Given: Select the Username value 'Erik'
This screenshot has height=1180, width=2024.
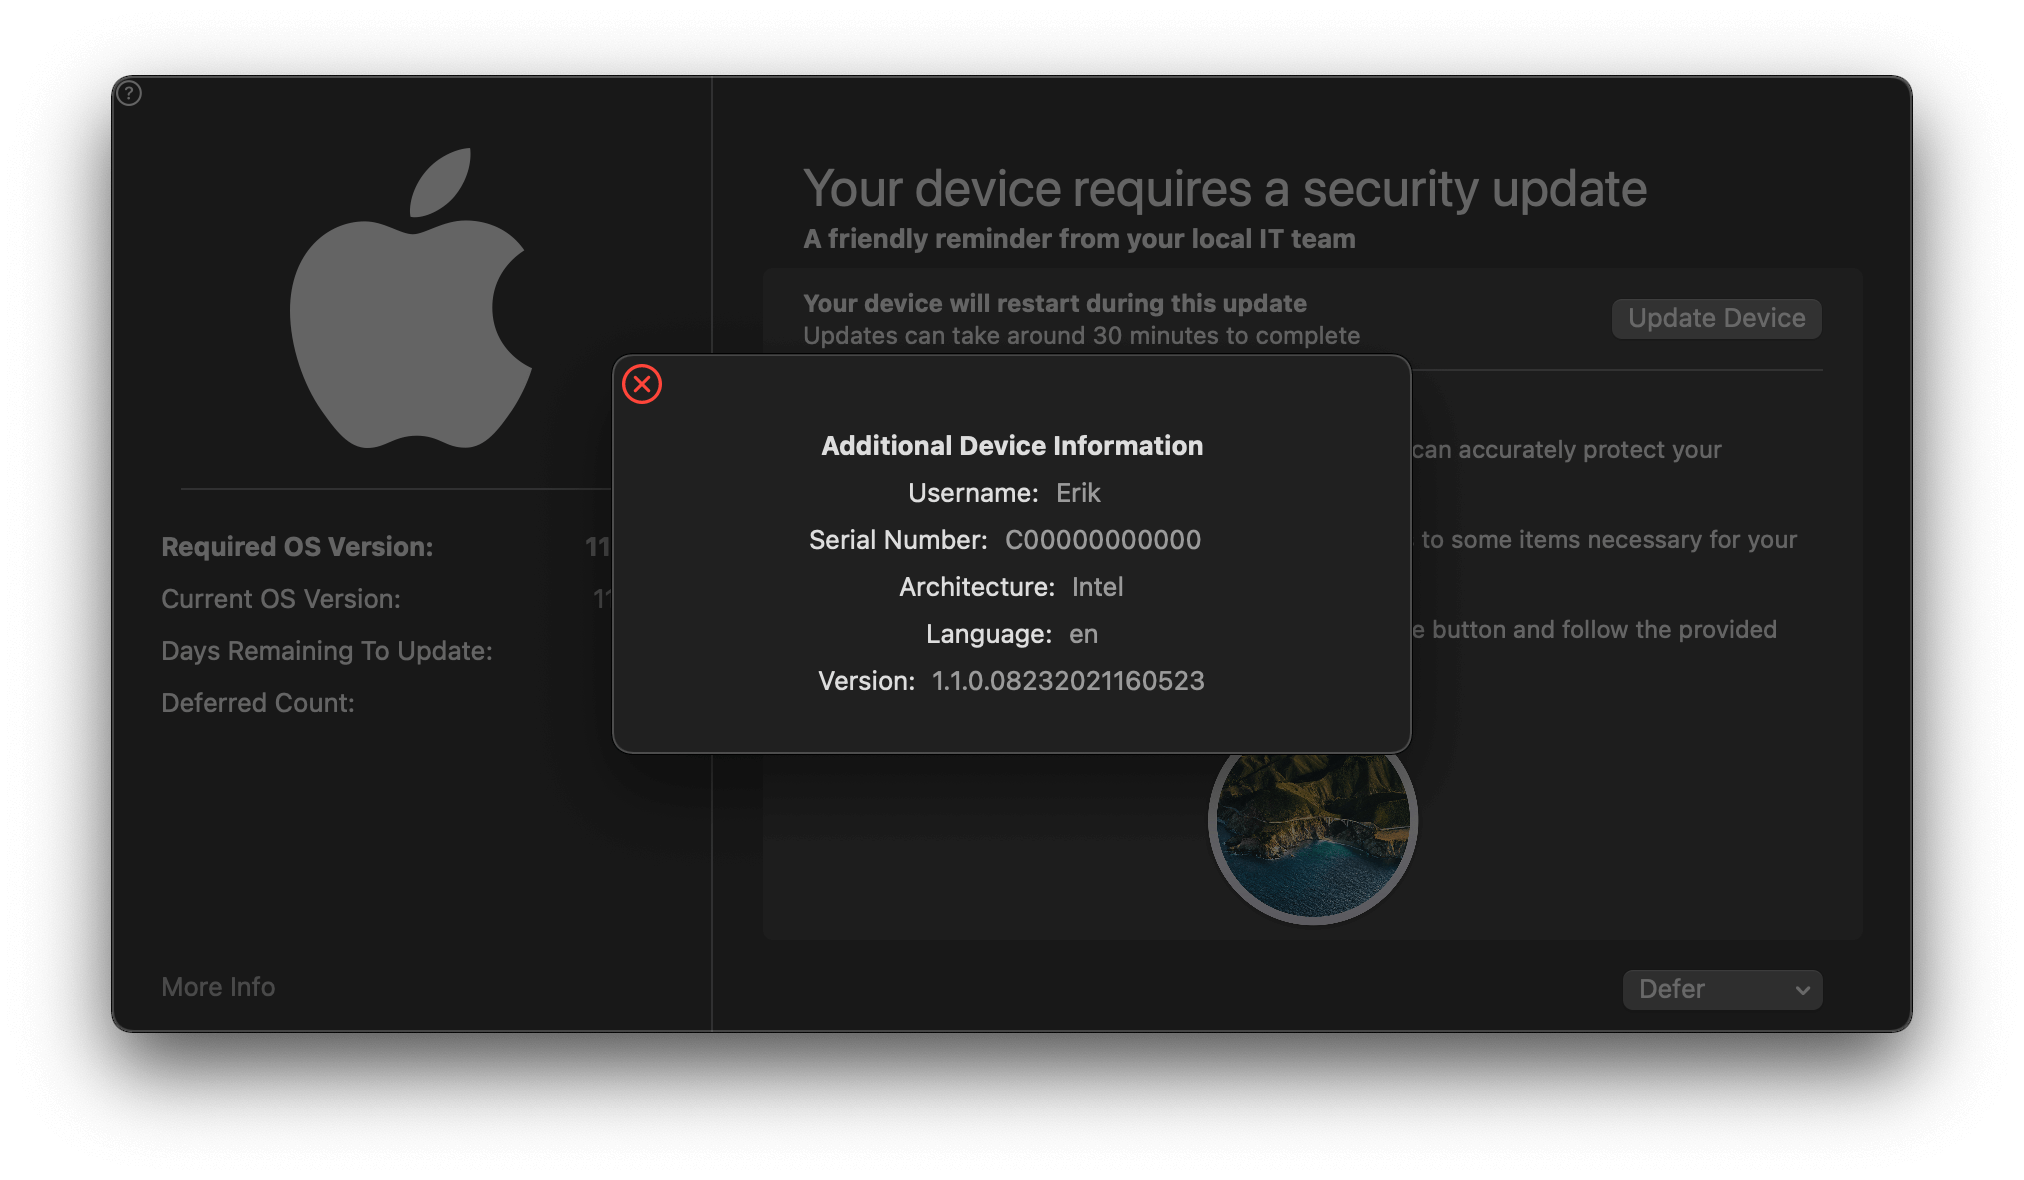Looking at the screenshot, I should [x=1078, y=493].
